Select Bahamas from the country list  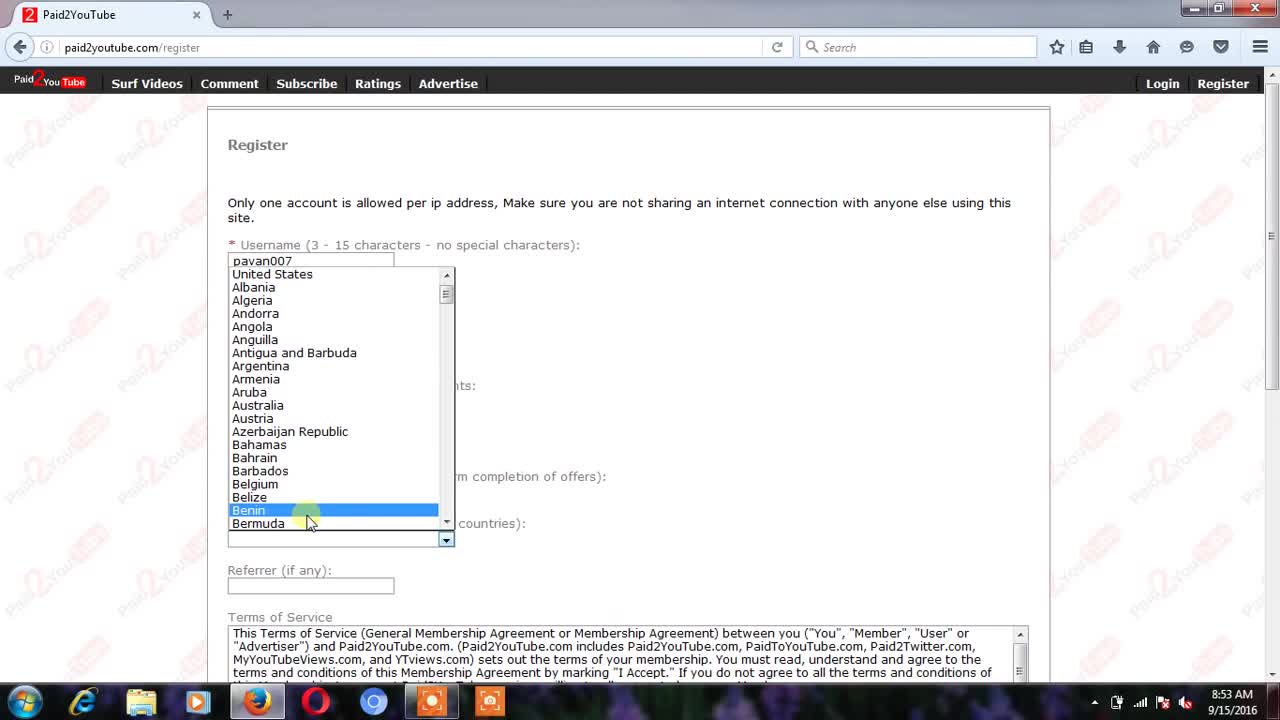[334, 444]
